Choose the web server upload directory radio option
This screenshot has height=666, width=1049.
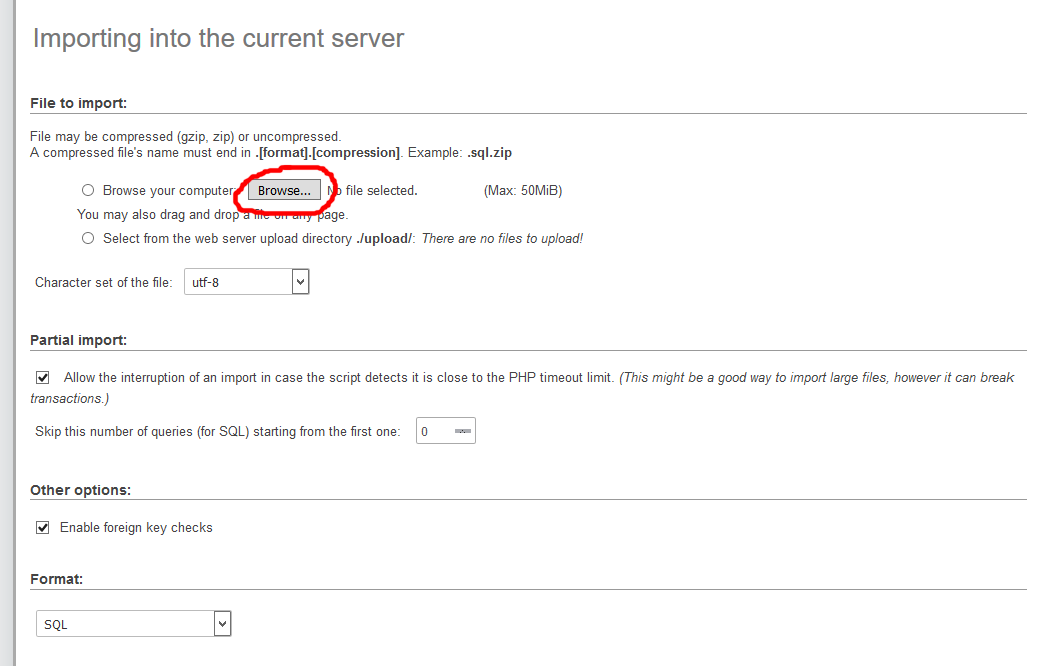tap(88, 238)
